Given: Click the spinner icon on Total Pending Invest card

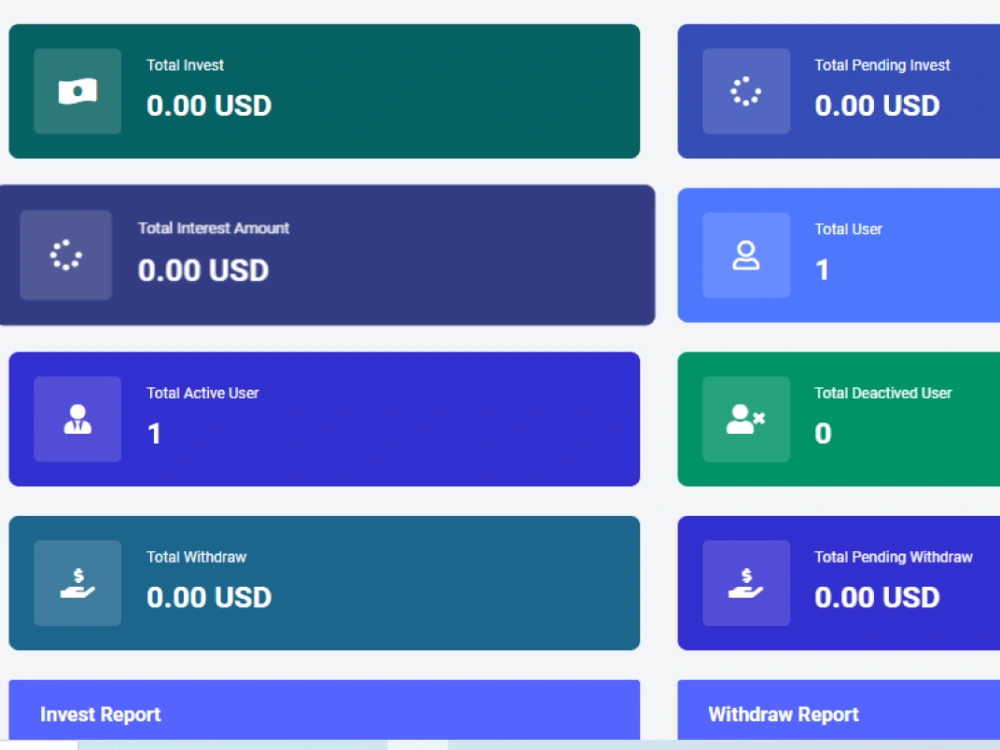Looking at the screenshot, I should point(746,91).
